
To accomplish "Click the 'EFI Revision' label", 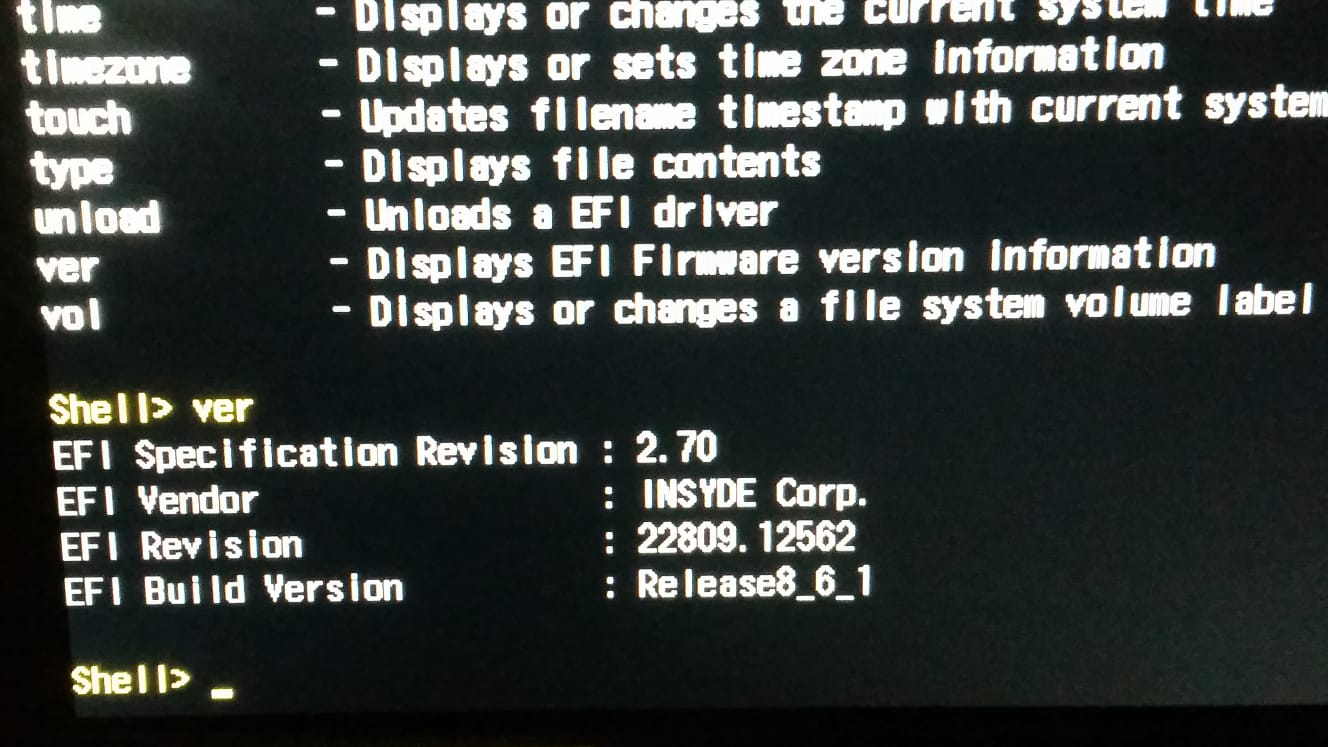I will [181, 546].
